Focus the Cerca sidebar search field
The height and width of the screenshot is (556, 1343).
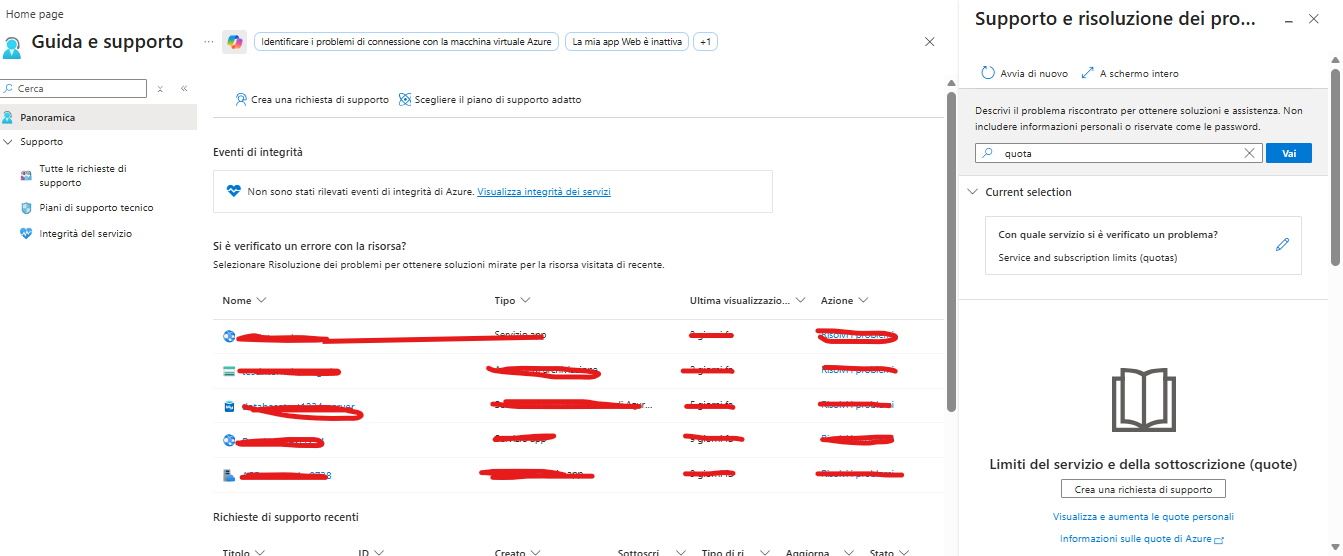[74, 89]
